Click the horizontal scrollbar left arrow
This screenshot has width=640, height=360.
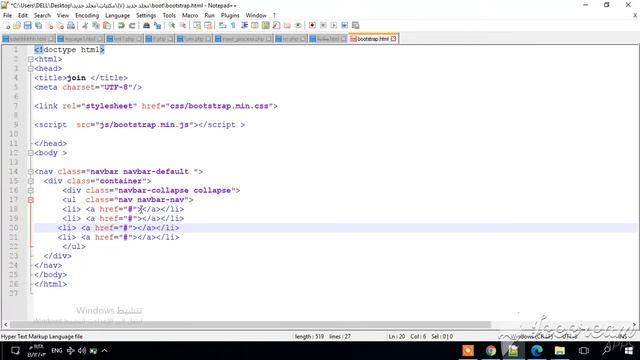point(5,324)
